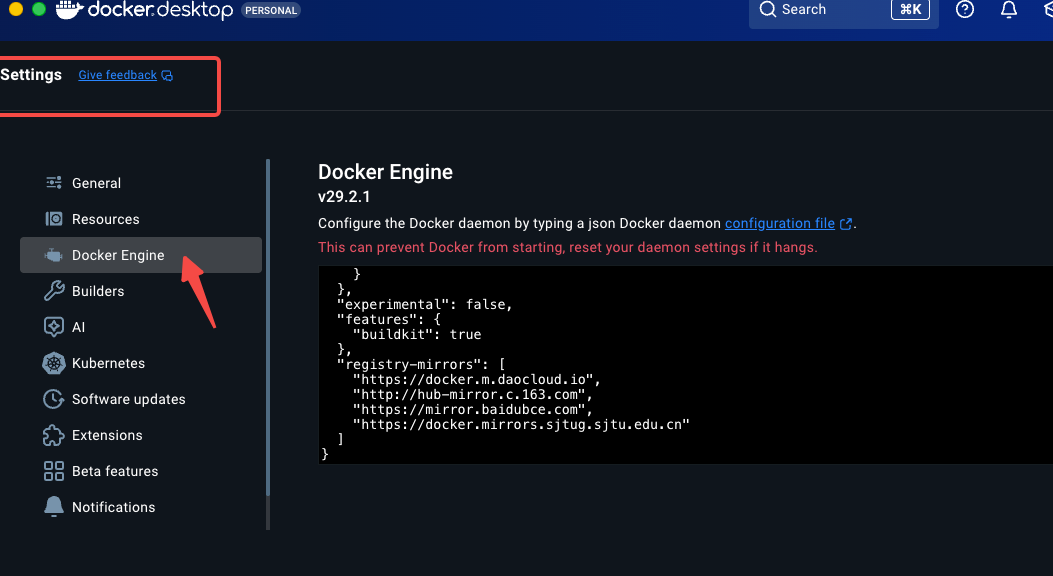This screenshot has width=1053, height=576.
Task: Click the "experimental": false line
Action: pos(424,305)
